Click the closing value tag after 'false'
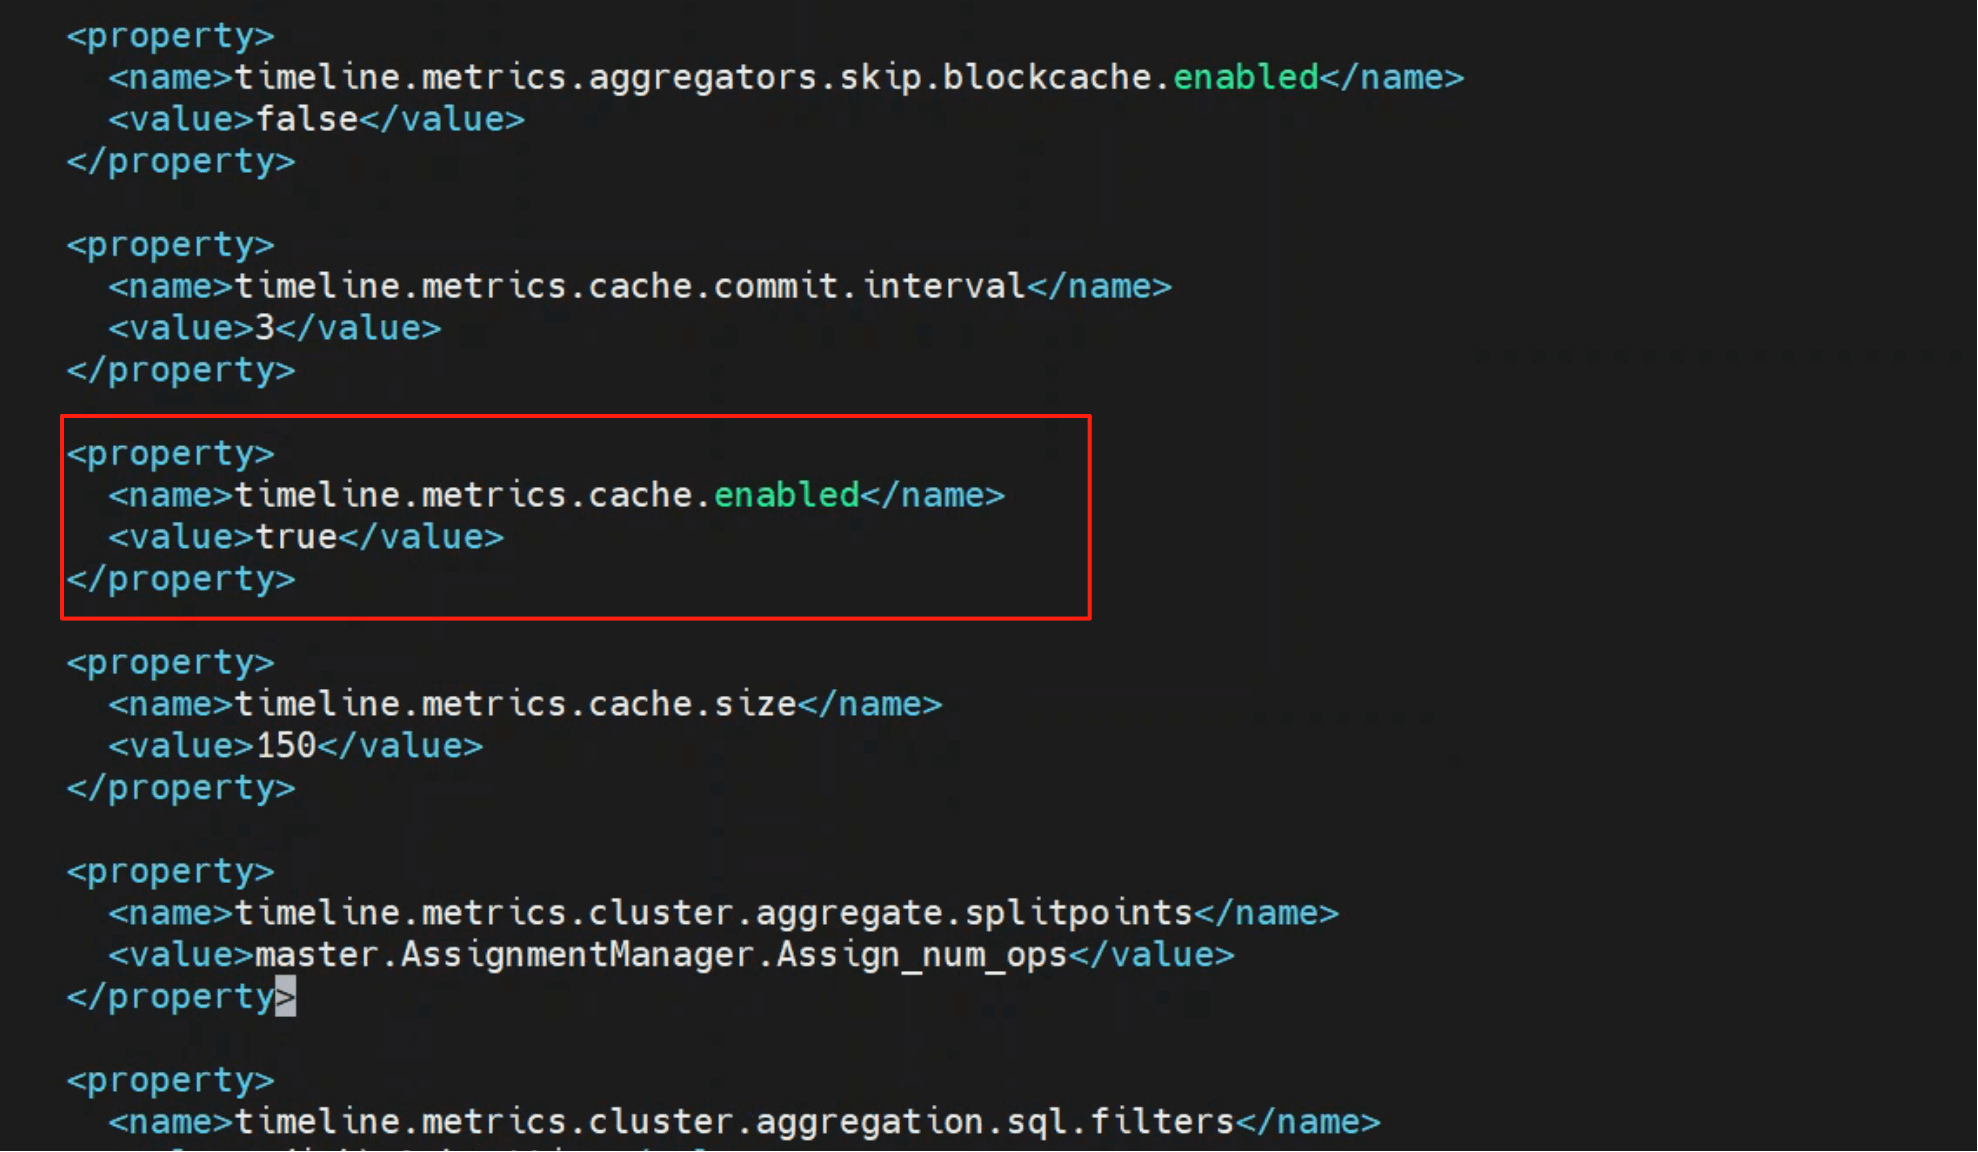Viewport: 1978px width, 1152px height. (442, 119)
